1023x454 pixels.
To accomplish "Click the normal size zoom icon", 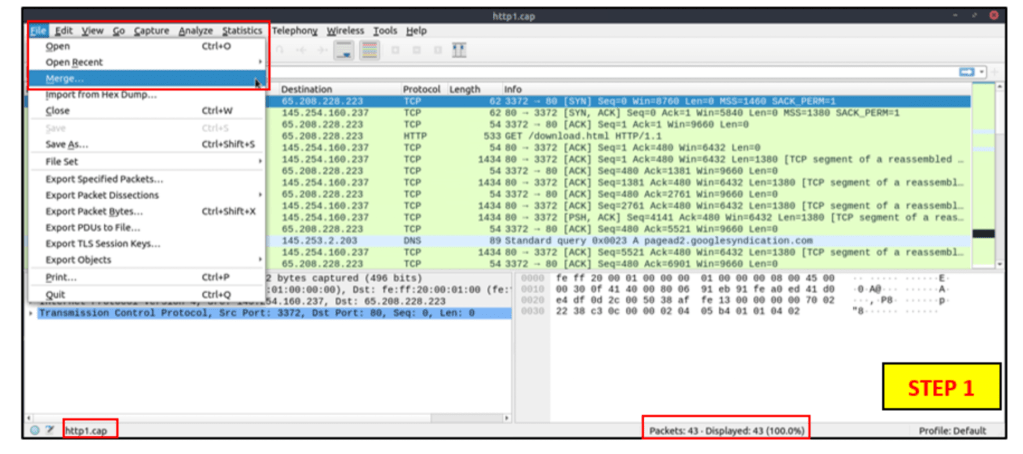I will 435,50.
